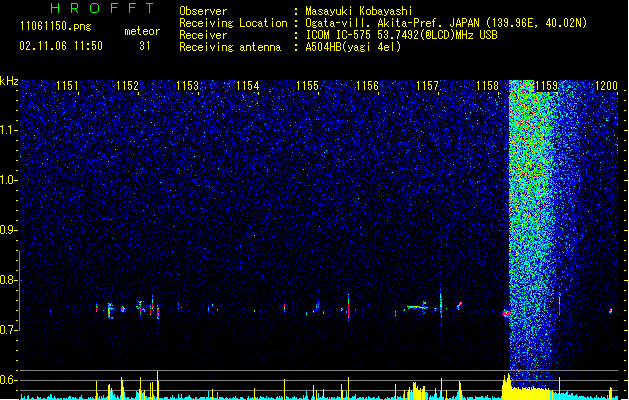Click the 1151 time marker

coord(67,86)
